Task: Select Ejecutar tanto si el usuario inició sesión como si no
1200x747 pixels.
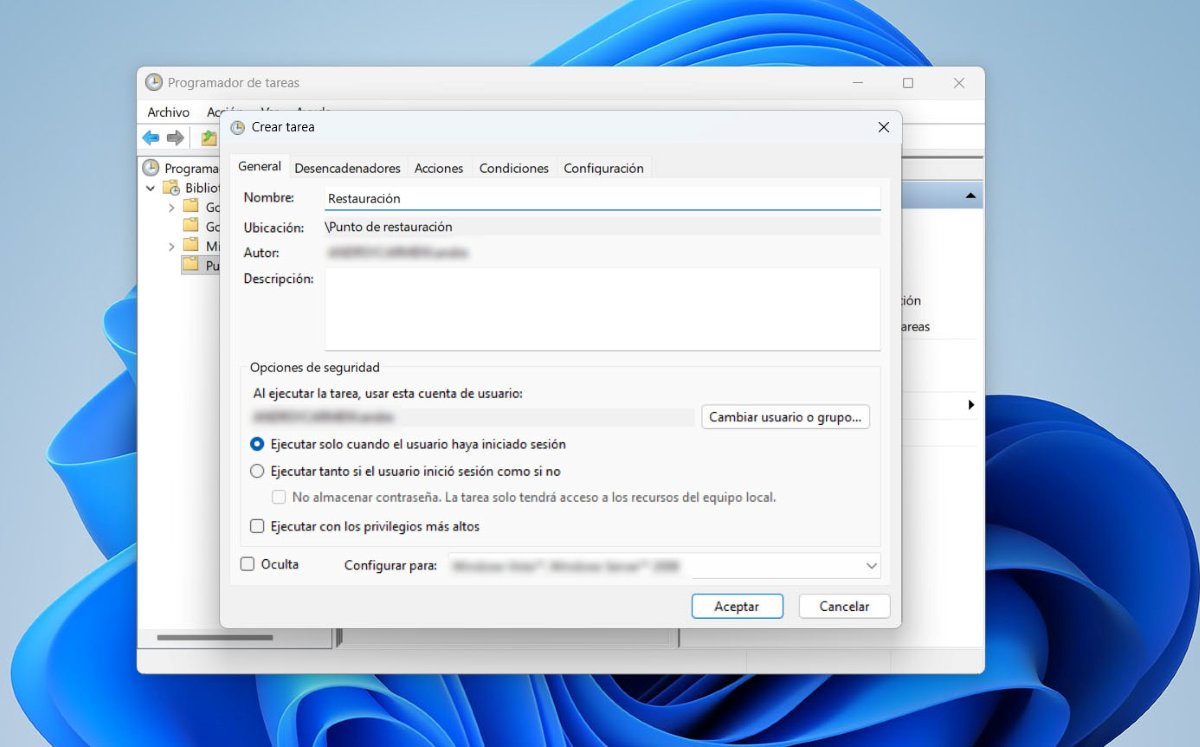Action: point(257,471)
